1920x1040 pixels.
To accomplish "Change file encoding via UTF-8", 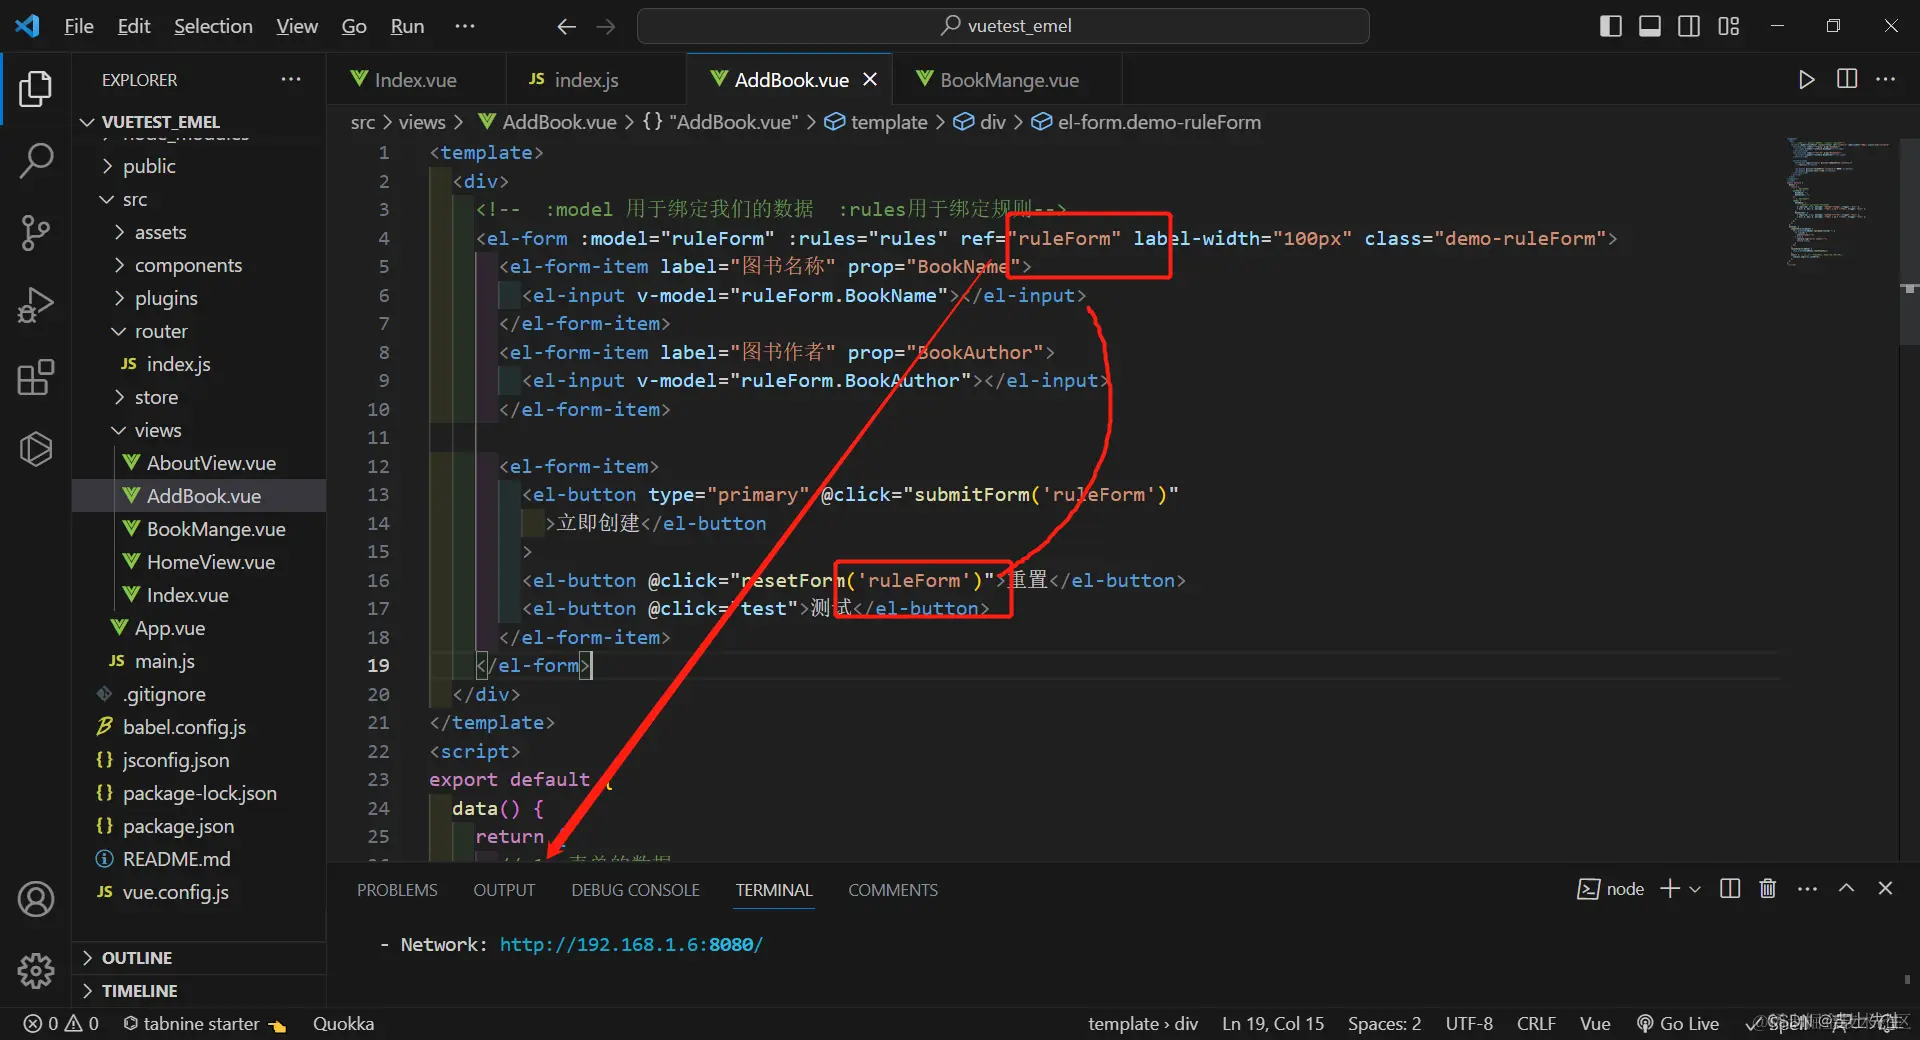I will (x=1469, y=1023).
